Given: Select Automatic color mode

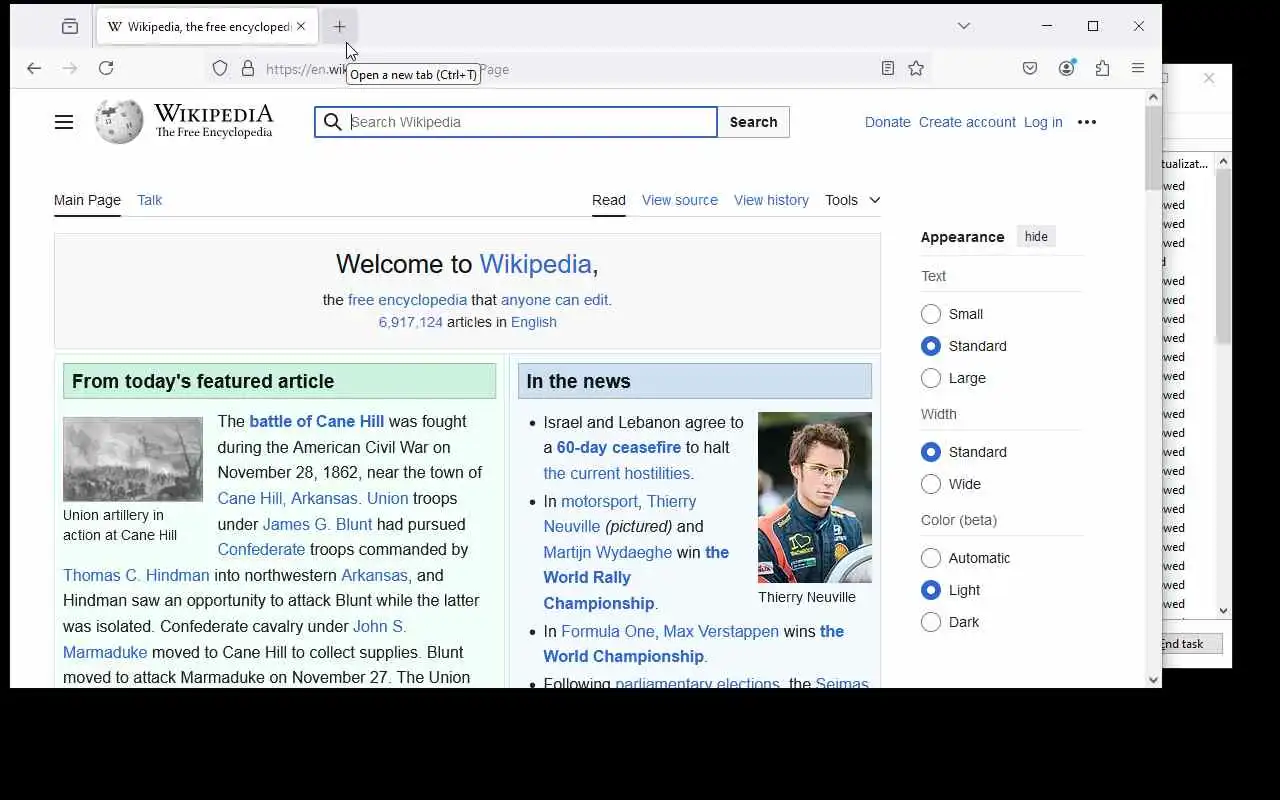Looking at the screenshot, I should [x=931, y=558].
